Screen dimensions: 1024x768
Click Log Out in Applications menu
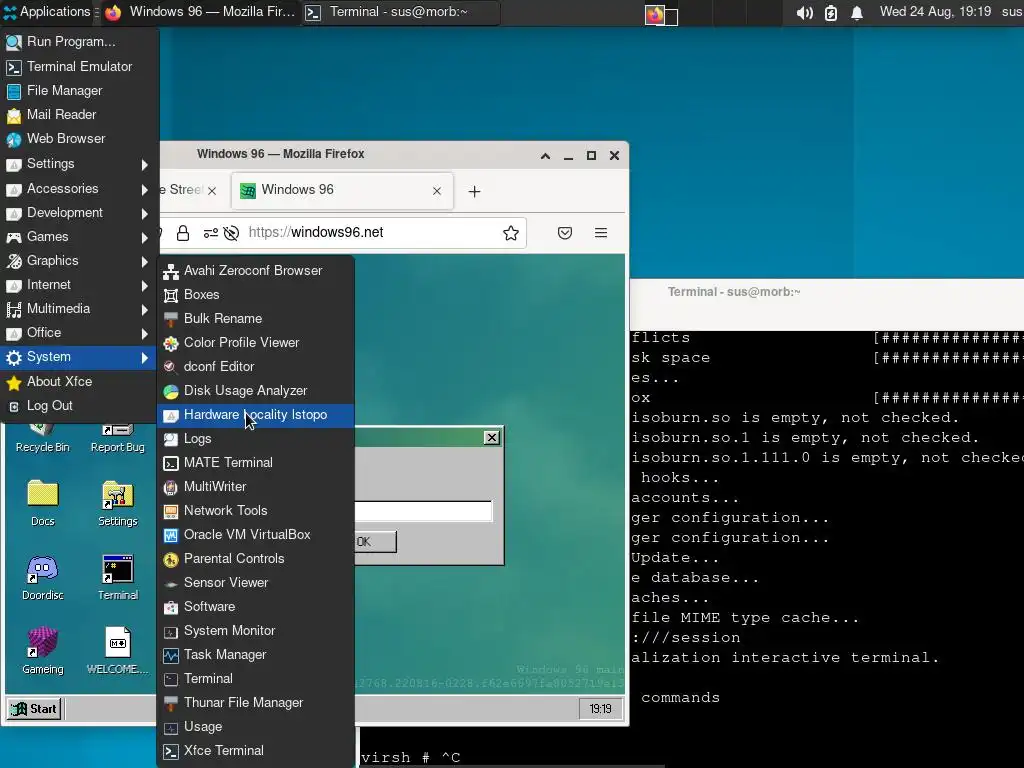78,406
